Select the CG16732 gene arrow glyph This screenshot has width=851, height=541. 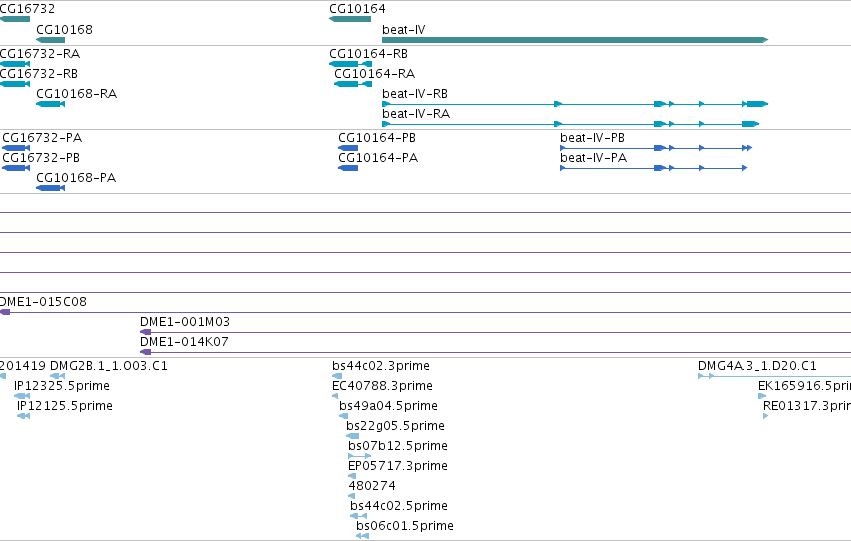click(15, 19)
